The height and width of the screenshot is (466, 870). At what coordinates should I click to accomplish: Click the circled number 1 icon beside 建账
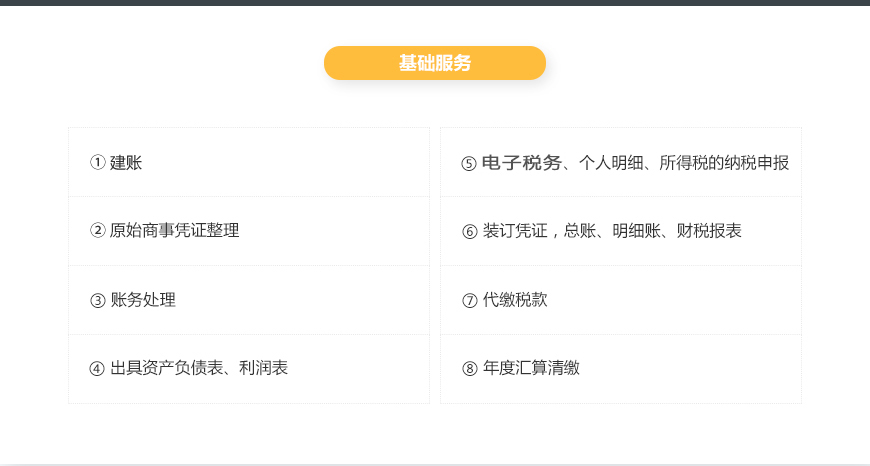point(98,163)
